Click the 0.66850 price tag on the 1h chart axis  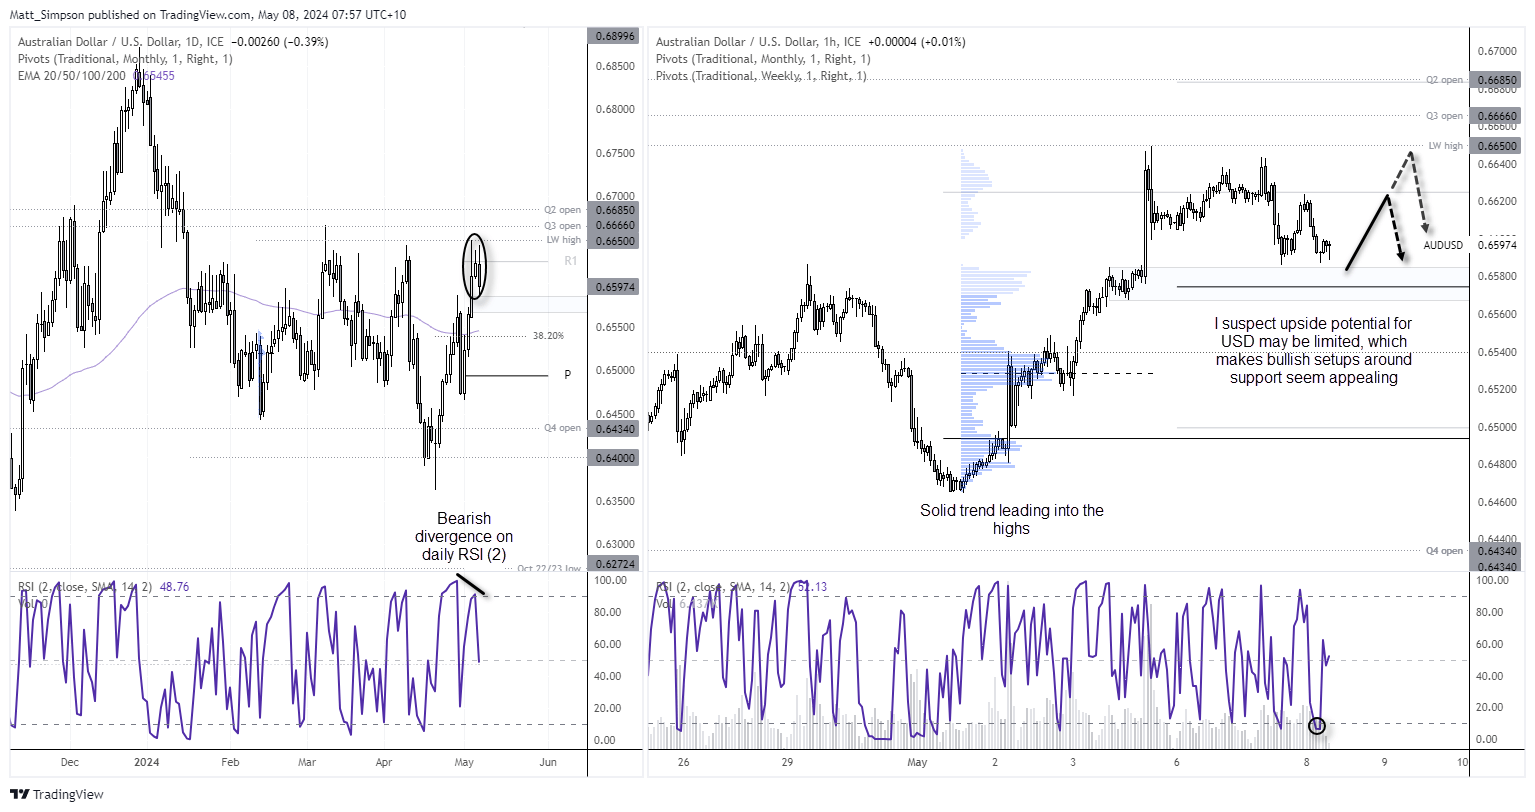1497,80
